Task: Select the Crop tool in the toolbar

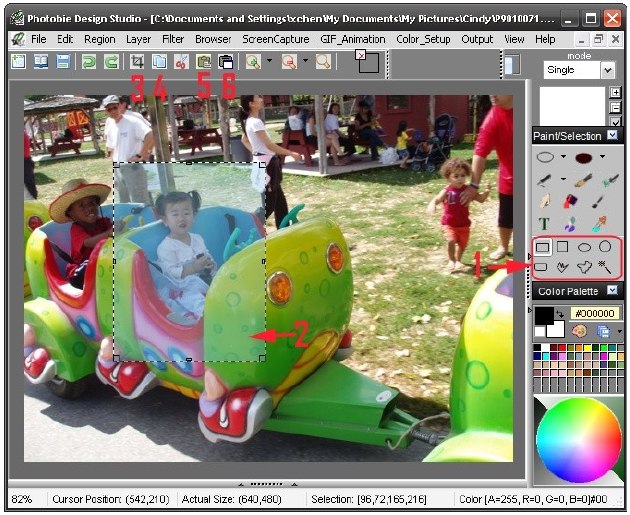Action: [x=138, y=61]
